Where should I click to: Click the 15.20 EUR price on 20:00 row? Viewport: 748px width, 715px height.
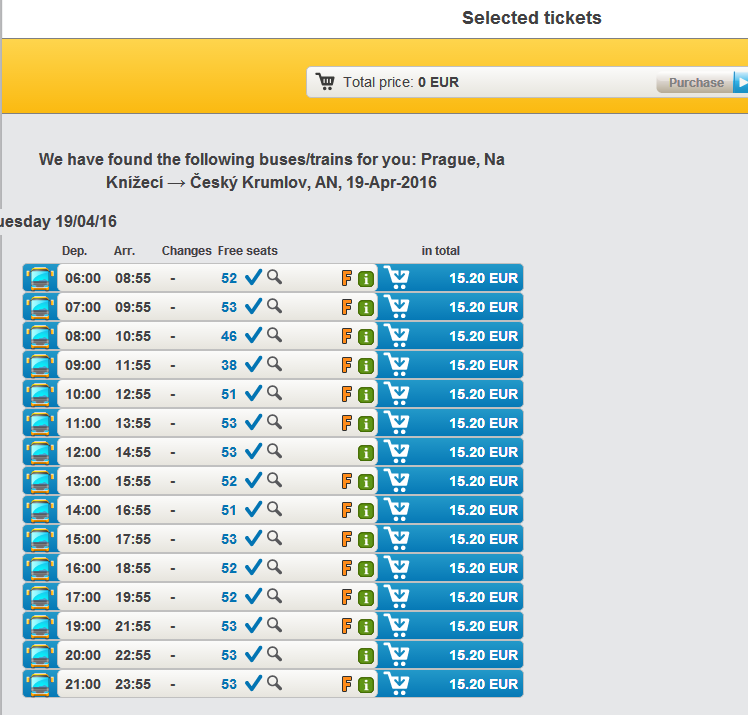[x=484, y=655]
